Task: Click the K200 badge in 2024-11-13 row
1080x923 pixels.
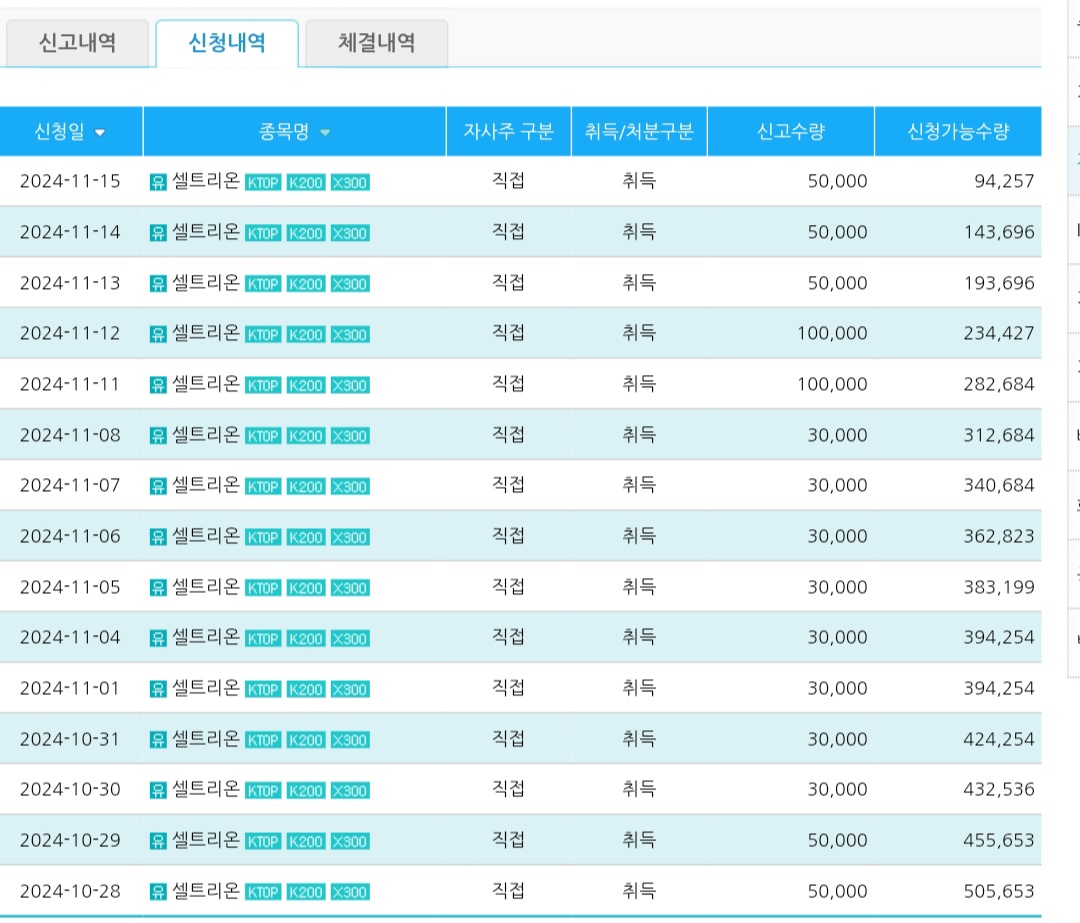Action: pyautogui.click(x=306, y=284)
